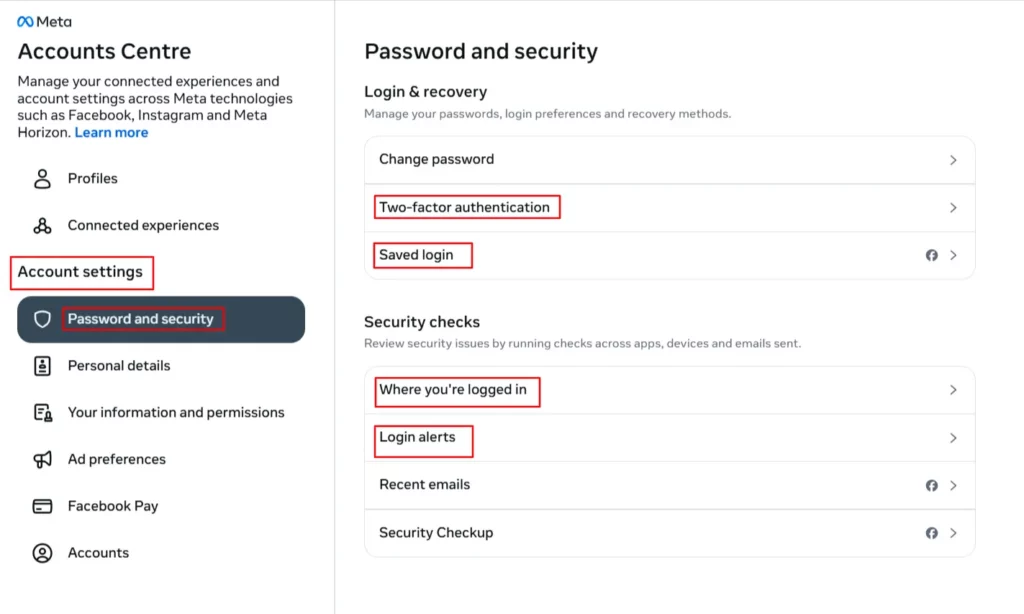Open Security Checkup
1024x614 pixels.
670,533
